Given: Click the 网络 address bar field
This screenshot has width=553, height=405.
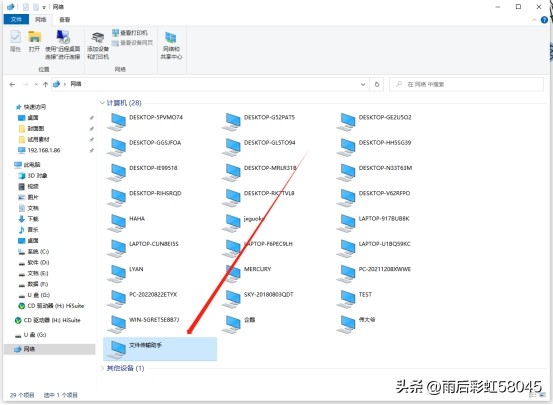Looking at the screenshot, I should click(210, 84).
